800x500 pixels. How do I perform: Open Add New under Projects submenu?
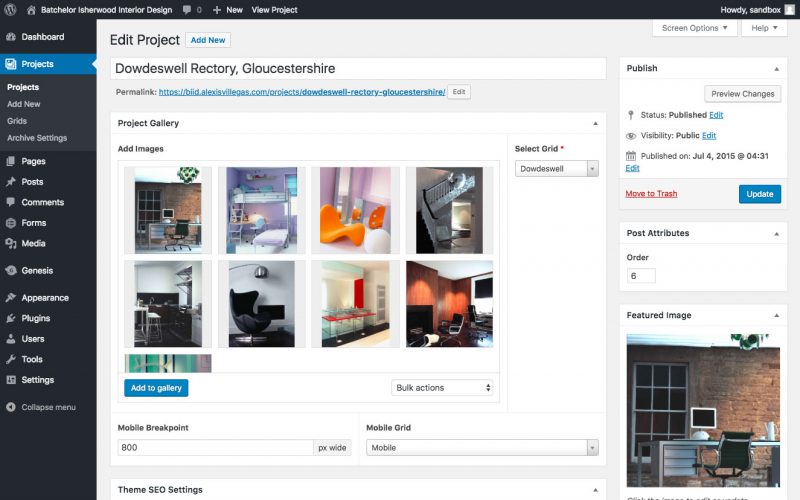(23, 104)
